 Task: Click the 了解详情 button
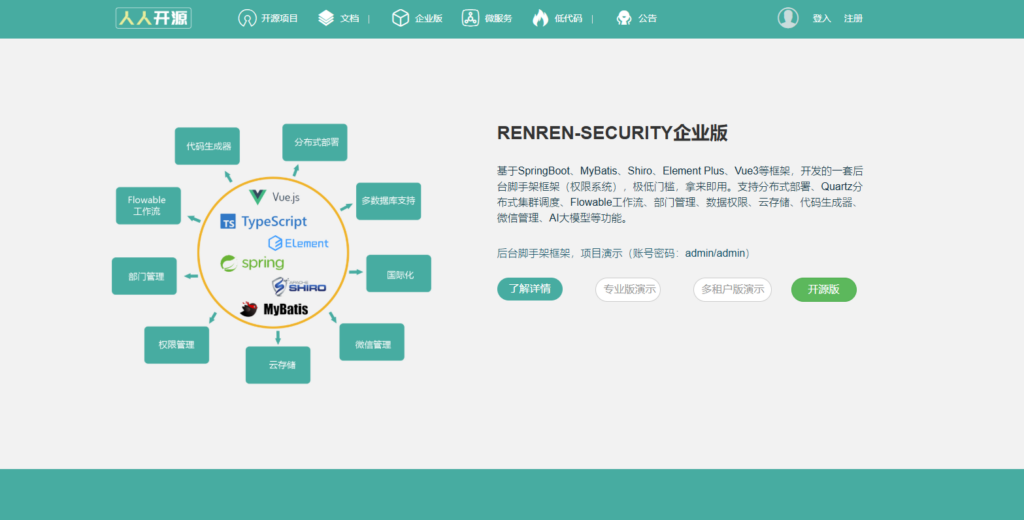click(529, 289)
